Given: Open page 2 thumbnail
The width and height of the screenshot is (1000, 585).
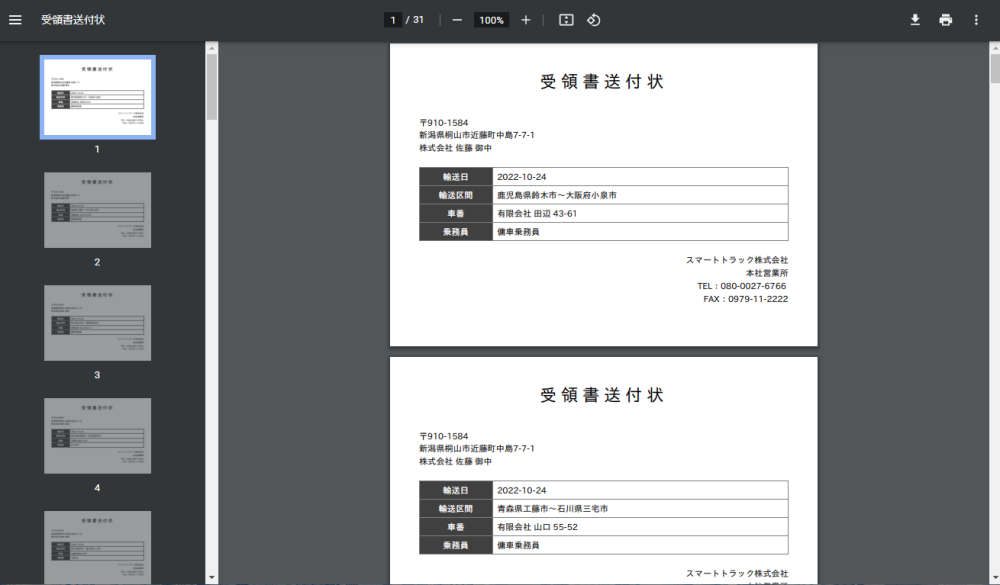Looking at the screenshot, I should (x=97, y=210).
